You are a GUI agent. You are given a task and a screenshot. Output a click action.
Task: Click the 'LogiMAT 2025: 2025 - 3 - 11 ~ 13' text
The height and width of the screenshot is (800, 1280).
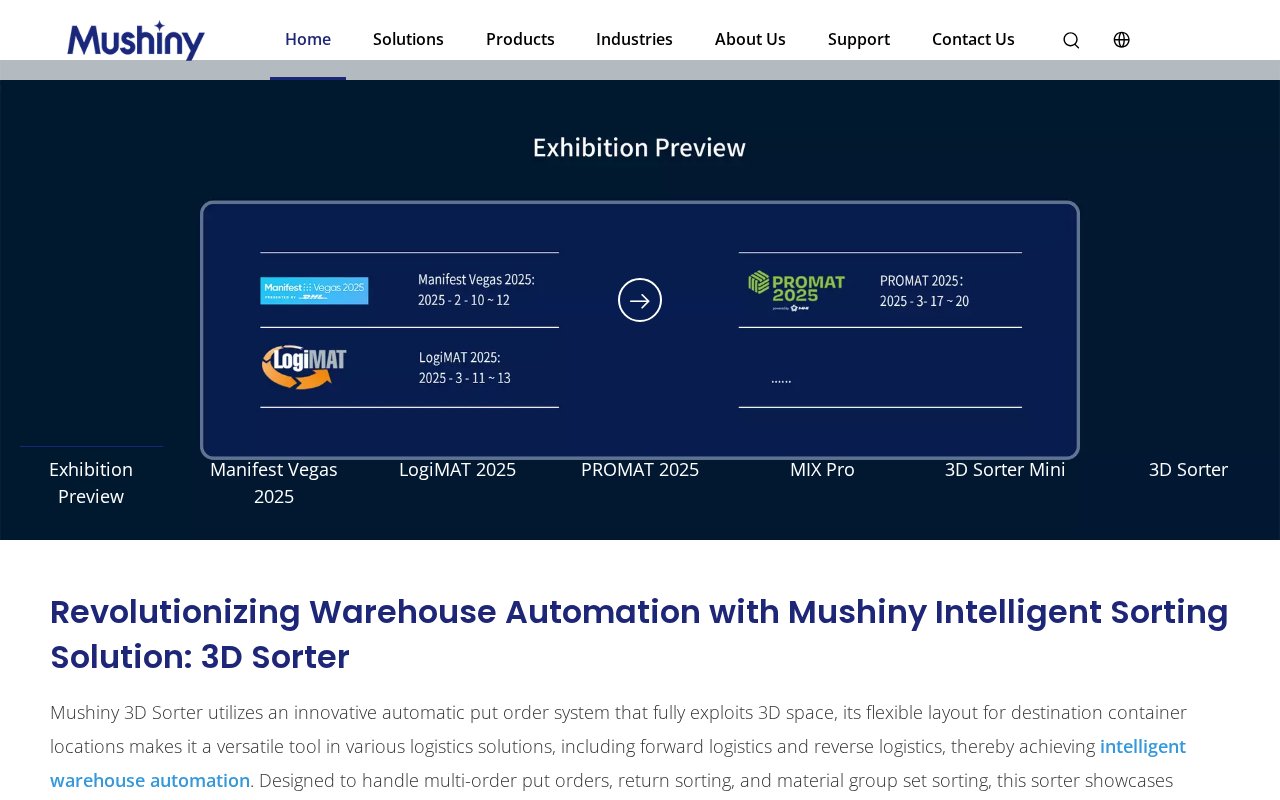[x=464, y=367]
